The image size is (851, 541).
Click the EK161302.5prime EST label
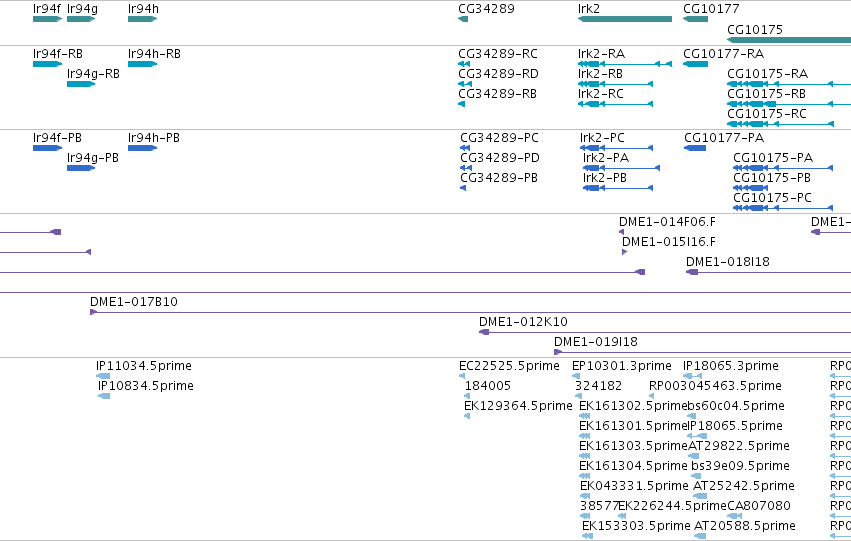click(x=633, y=406)
